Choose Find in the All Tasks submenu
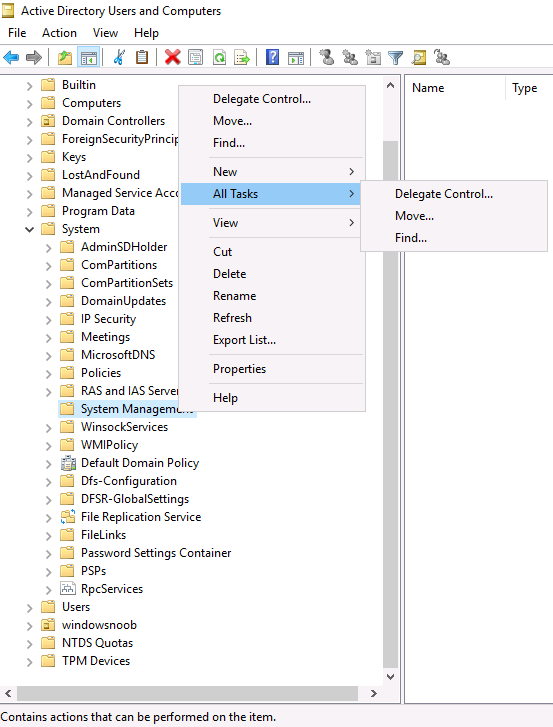The image size is (553, 727). coord(454,237)
